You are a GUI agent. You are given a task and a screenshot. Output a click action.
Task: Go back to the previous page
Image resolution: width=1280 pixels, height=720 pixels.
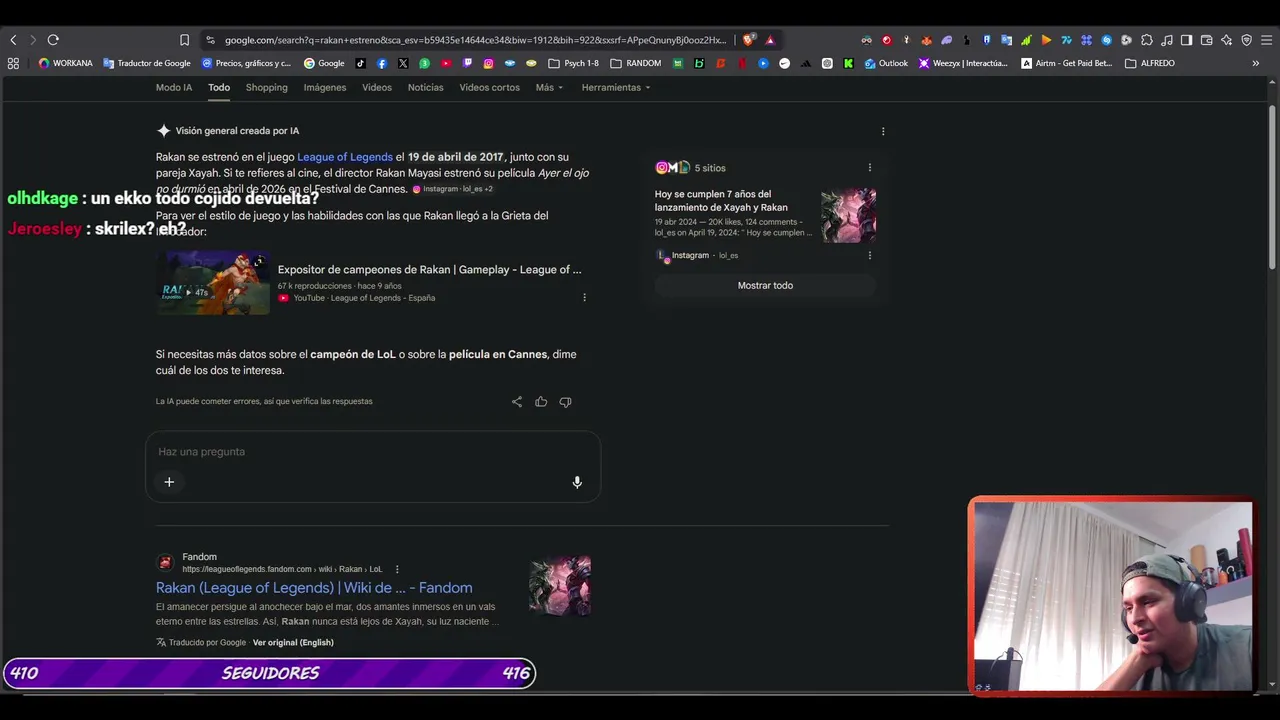tap(13, 40)
